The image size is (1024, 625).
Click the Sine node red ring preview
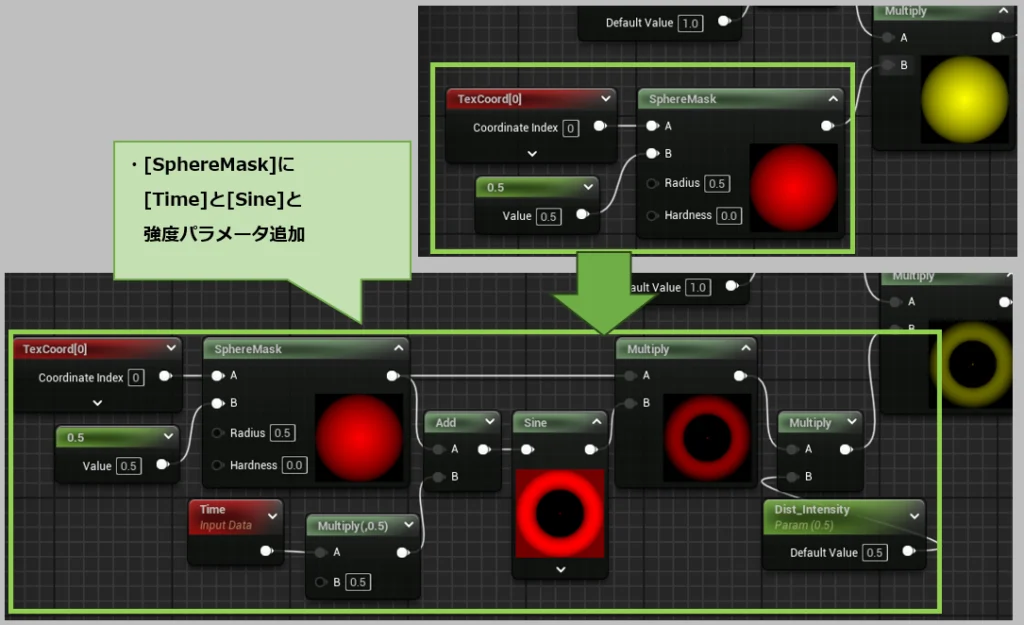coord(560,513)
